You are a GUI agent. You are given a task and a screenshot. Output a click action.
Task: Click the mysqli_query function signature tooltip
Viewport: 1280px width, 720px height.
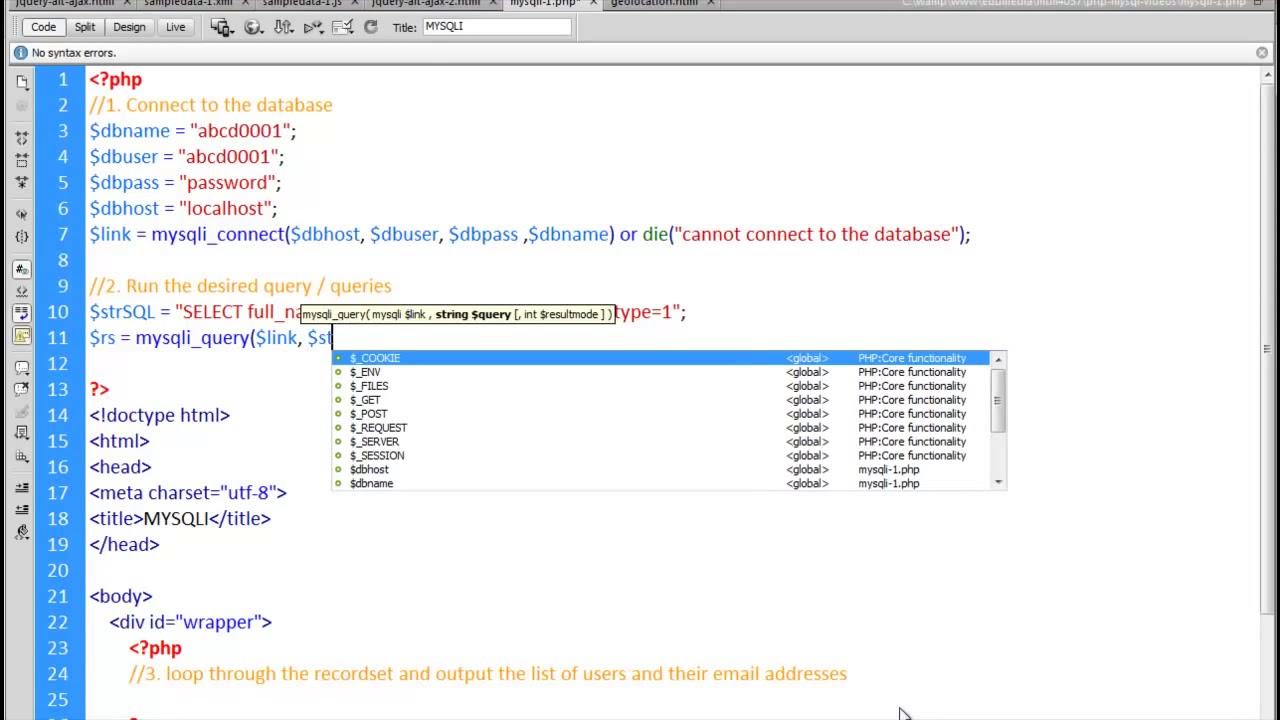pos(457,314)
